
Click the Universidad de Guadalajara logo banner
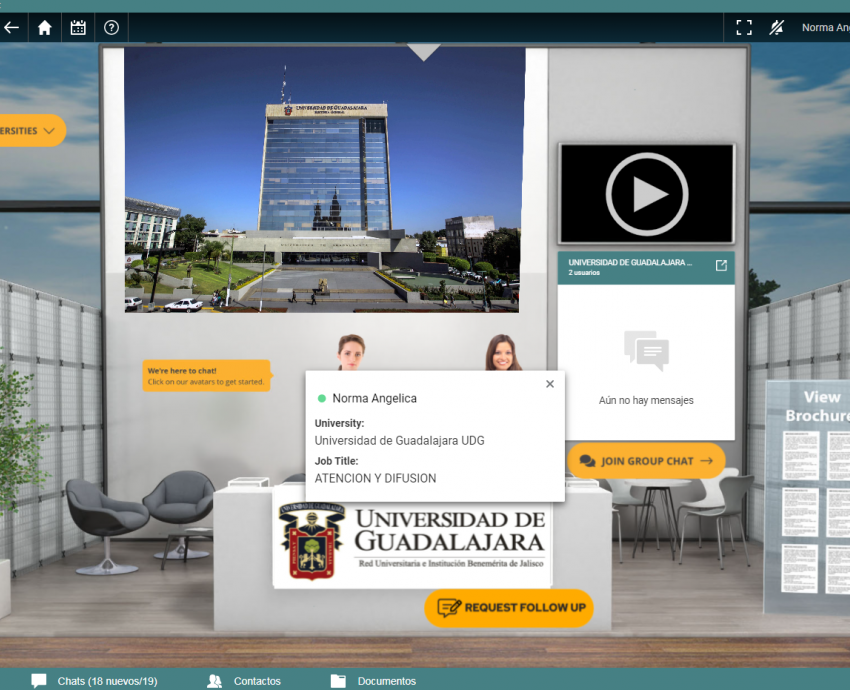412,545
